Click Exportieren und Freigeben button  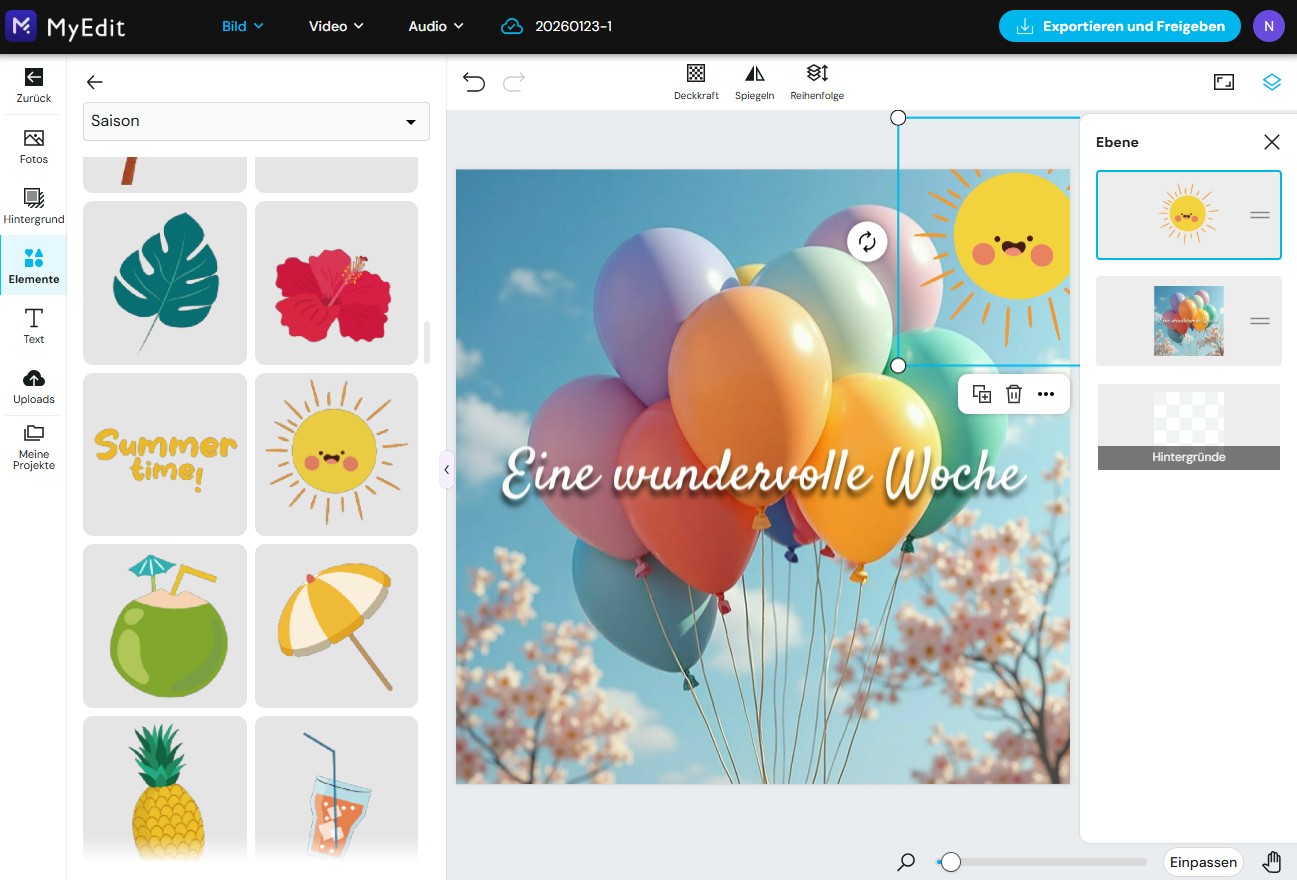coord(1120,26)
